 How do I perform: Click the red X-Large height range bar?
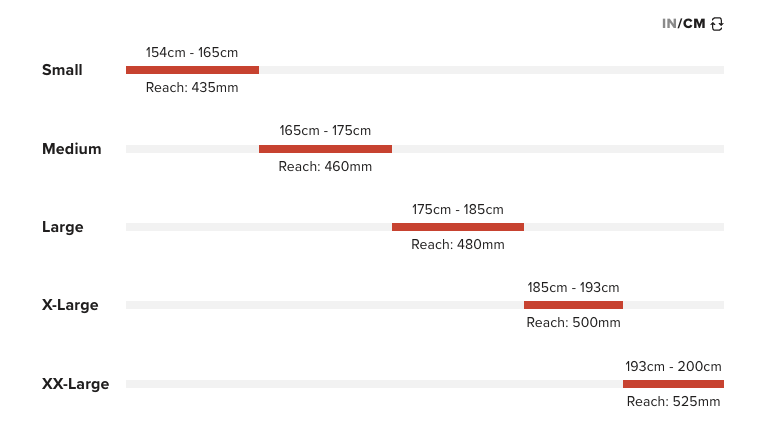[573, 305]
